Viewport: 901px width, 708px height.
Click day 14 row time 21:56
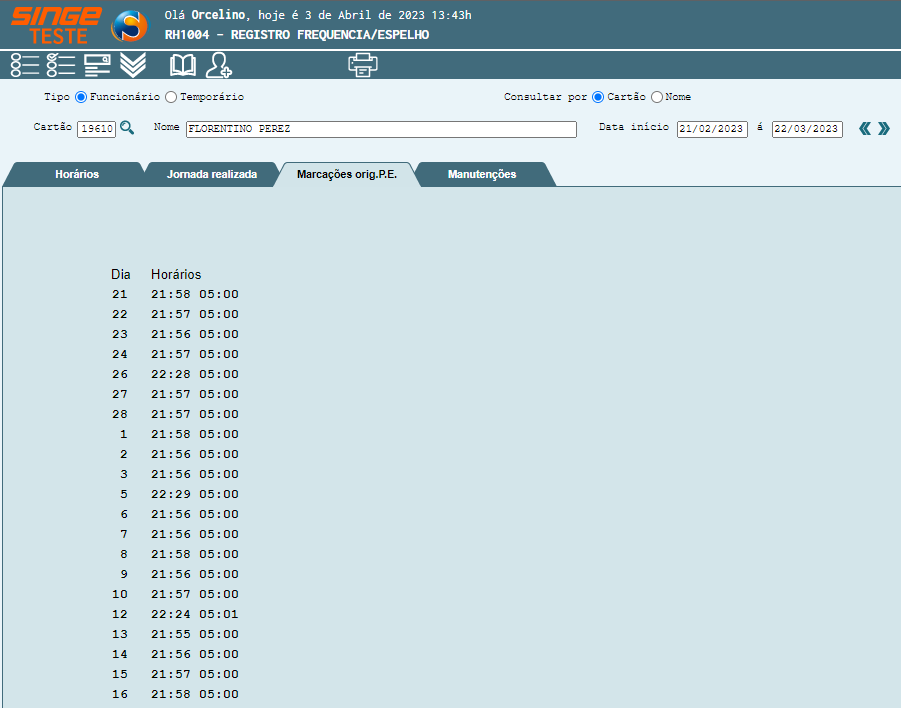171,655
